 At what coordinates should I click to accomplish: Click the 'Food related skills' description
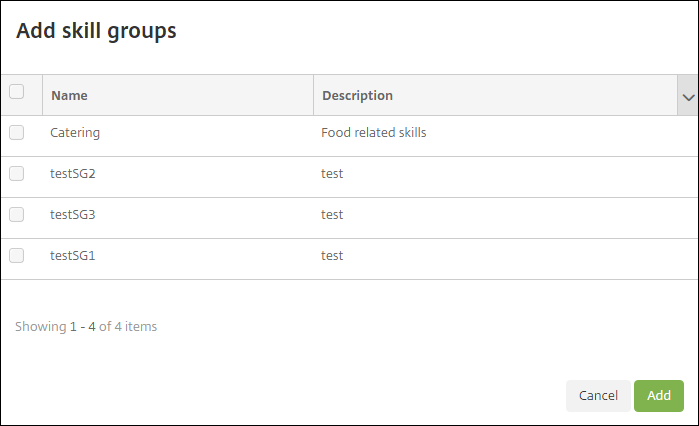374,132
